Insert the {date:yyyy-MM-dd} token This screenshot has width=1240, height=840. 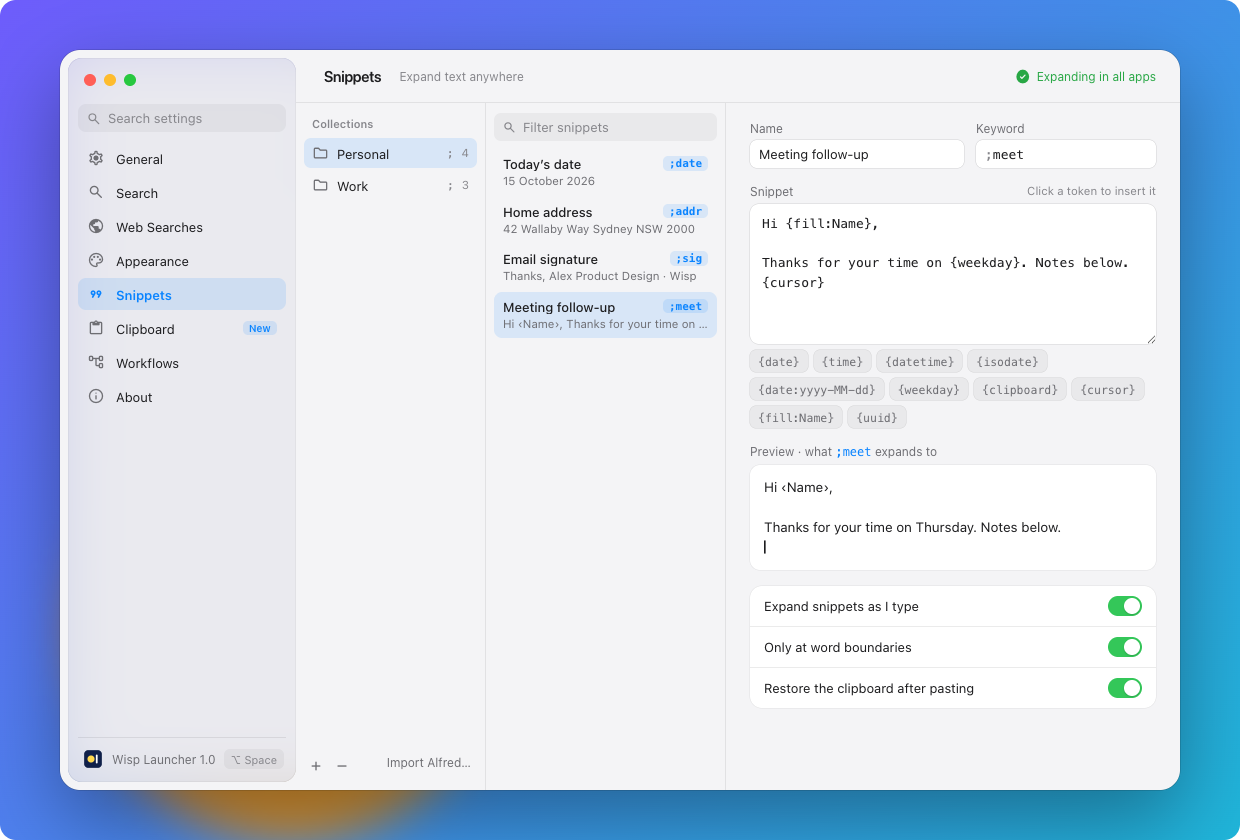[817, 389]
